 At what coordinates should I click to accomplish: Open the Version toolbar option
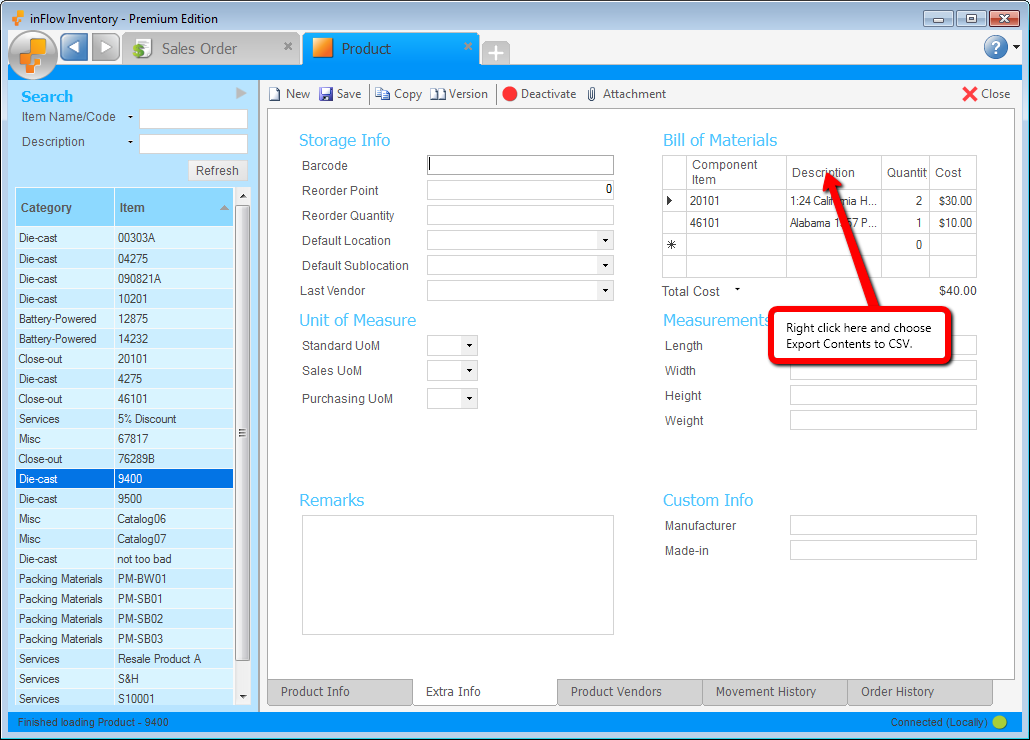point(459,94)
